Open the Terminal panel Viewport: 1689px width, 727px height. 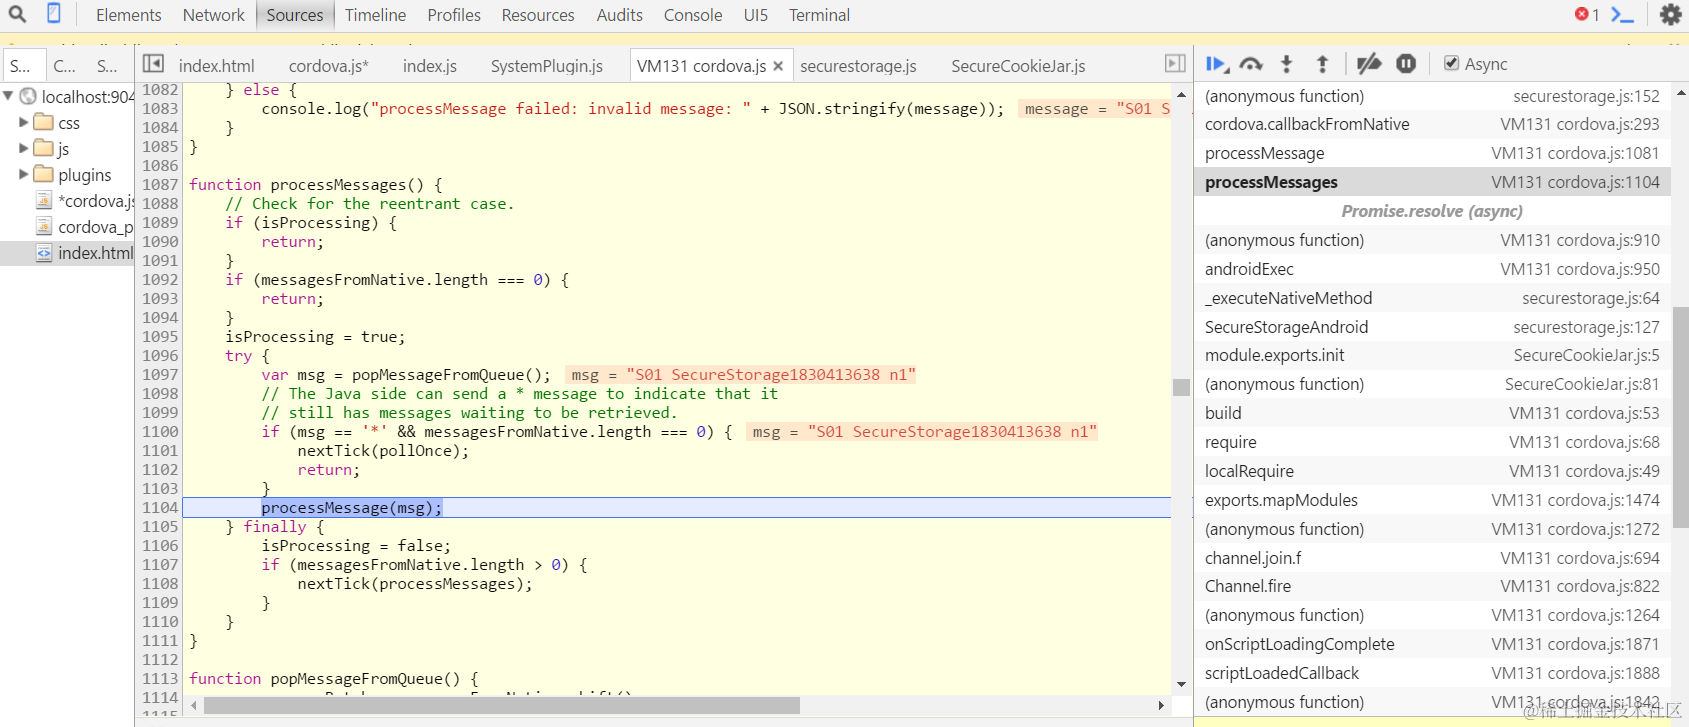tap(819, 15)
